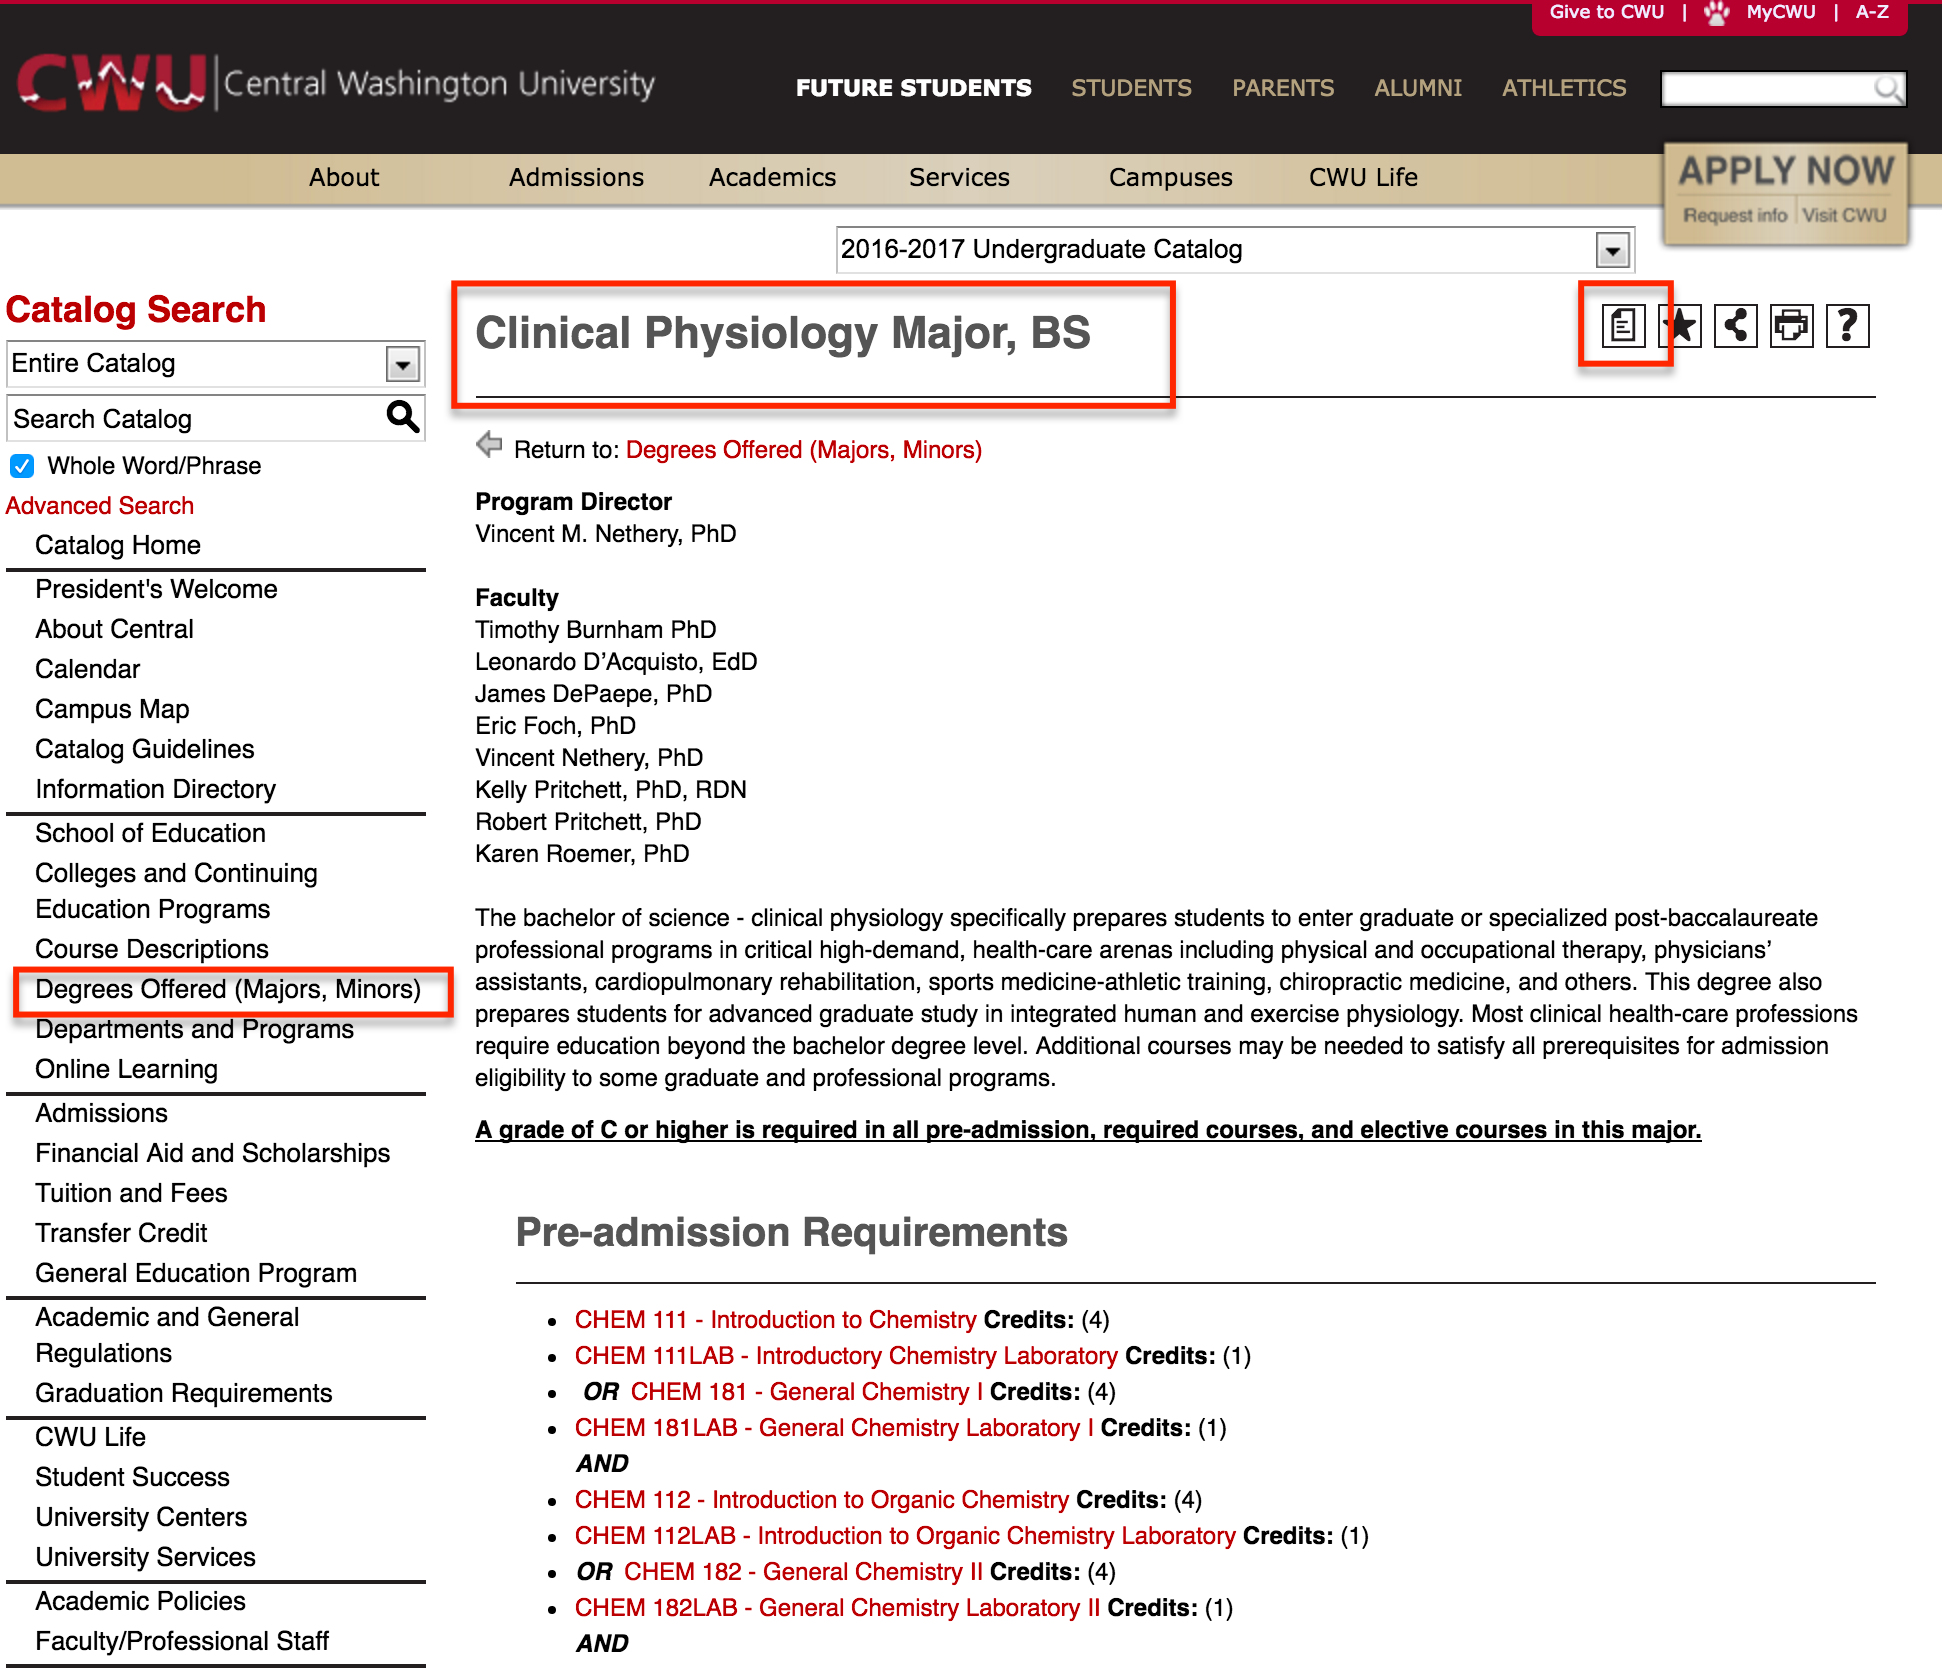Open Tuition and Fees in the sidebar
Screen dimensions: 1942x1668
tap(131, 1193)
